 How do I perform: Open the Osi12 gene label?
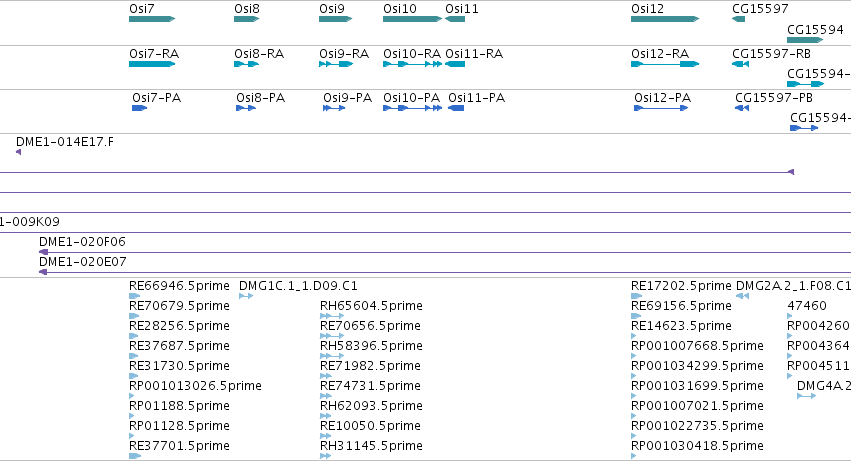click(x=647, y=9)
